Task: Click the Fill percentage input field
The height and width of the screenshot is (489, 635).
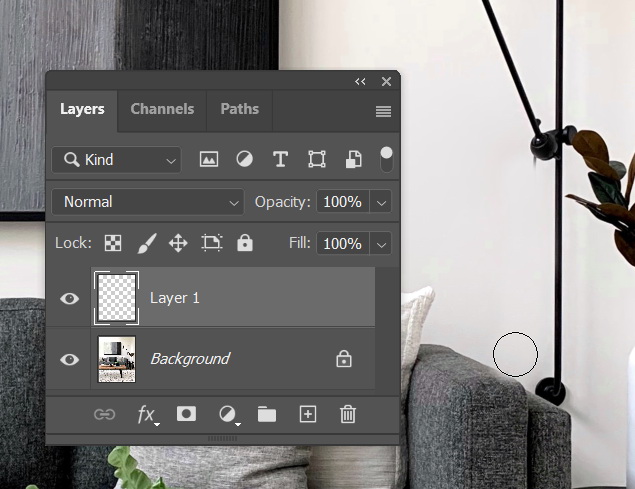Action: pyautogui.click(x=342, y=243)
